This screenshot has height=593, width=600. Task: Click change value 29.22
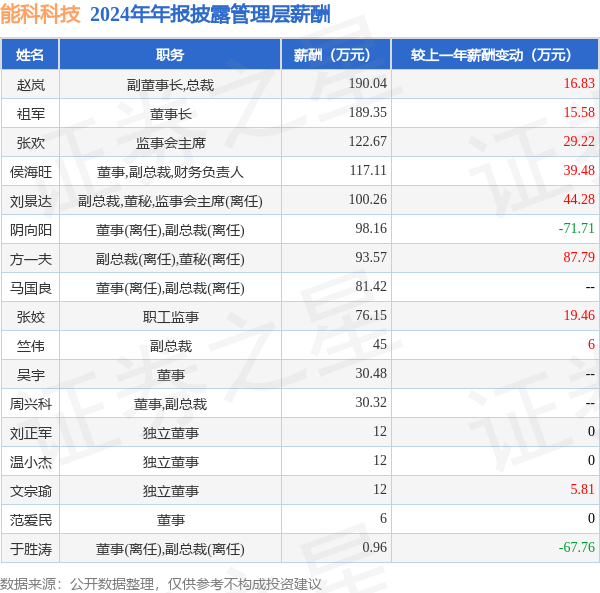point(579,141)
